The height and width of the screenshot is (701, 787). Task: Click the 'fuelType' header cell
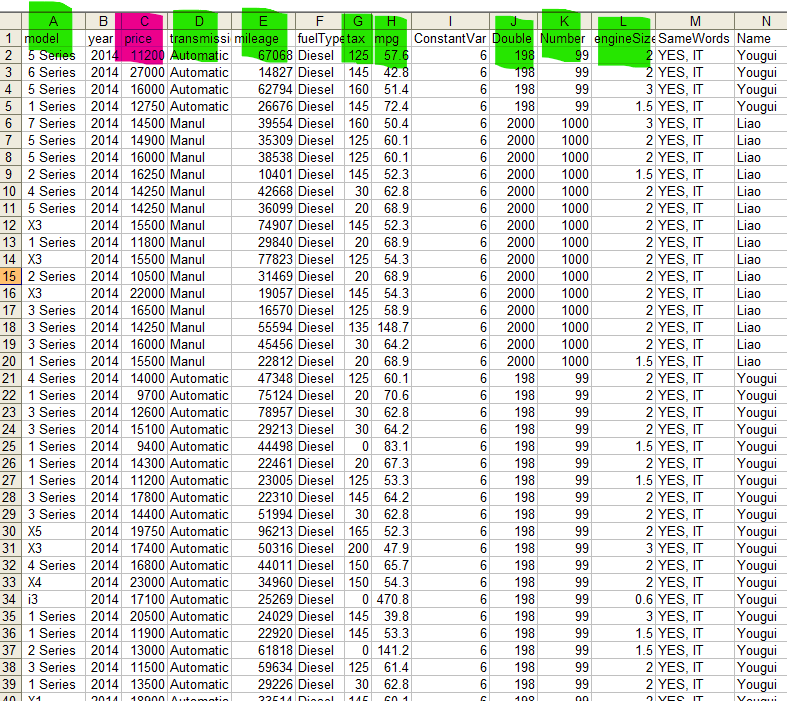click(318, 38)
